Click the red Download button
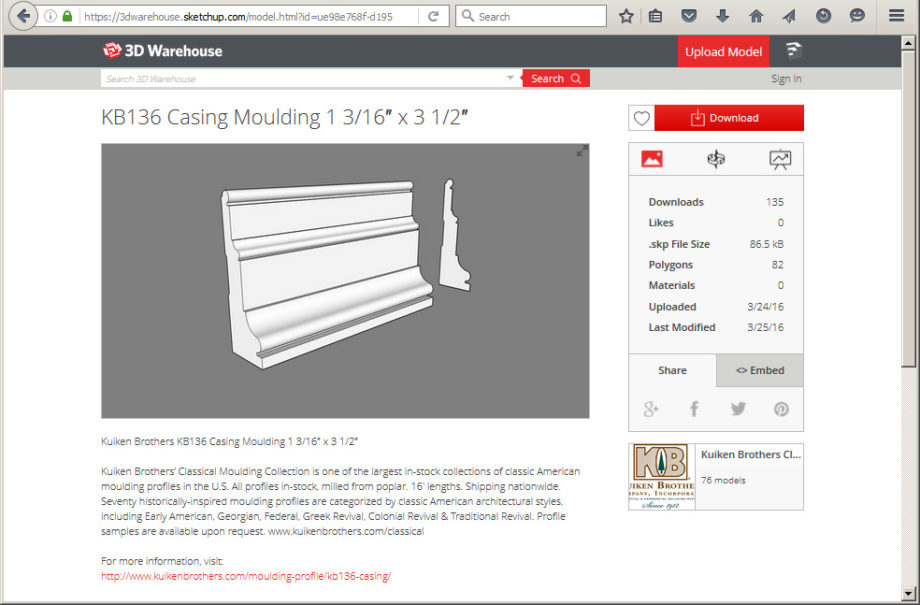This screenshot has width=920, height=605. click(729, 118)
